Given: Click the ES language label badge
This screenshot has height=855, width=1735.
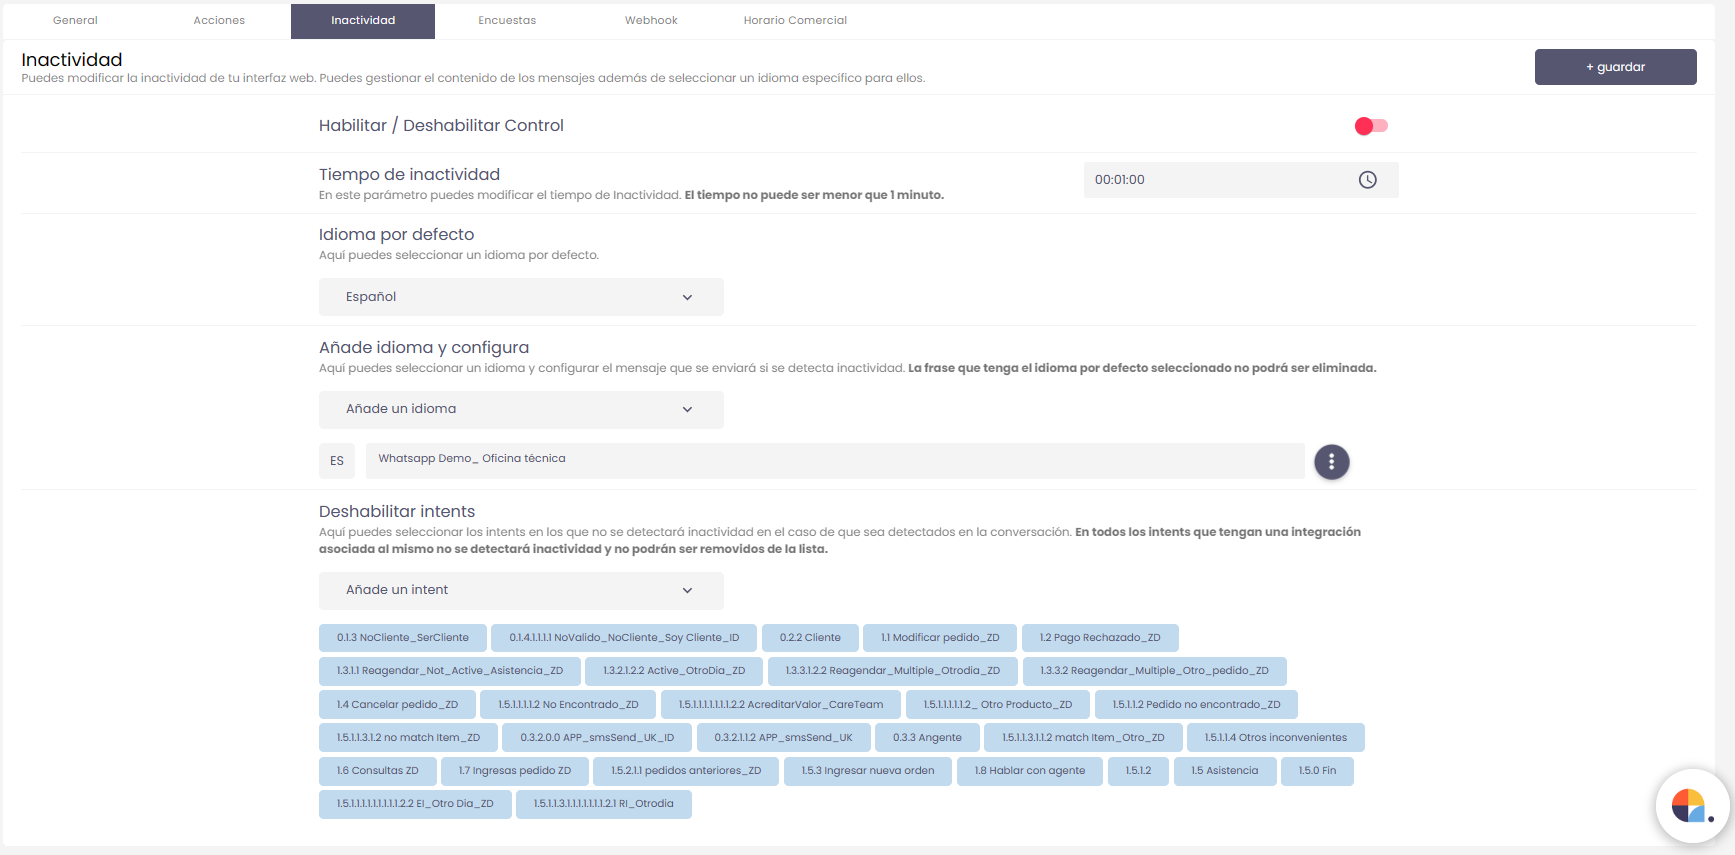Looking at the screenshot, I should tap(337, 461).
